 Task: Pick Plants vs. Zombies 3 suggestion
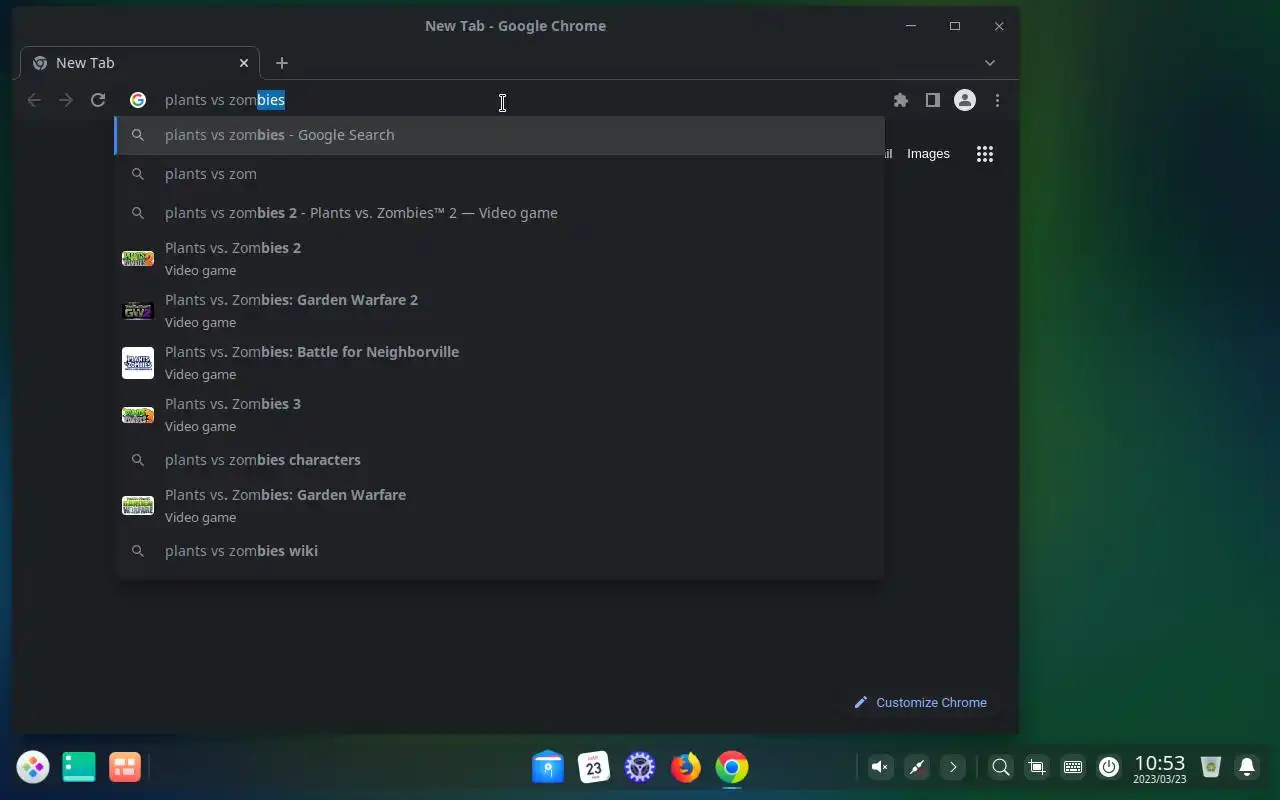(500, 414)
